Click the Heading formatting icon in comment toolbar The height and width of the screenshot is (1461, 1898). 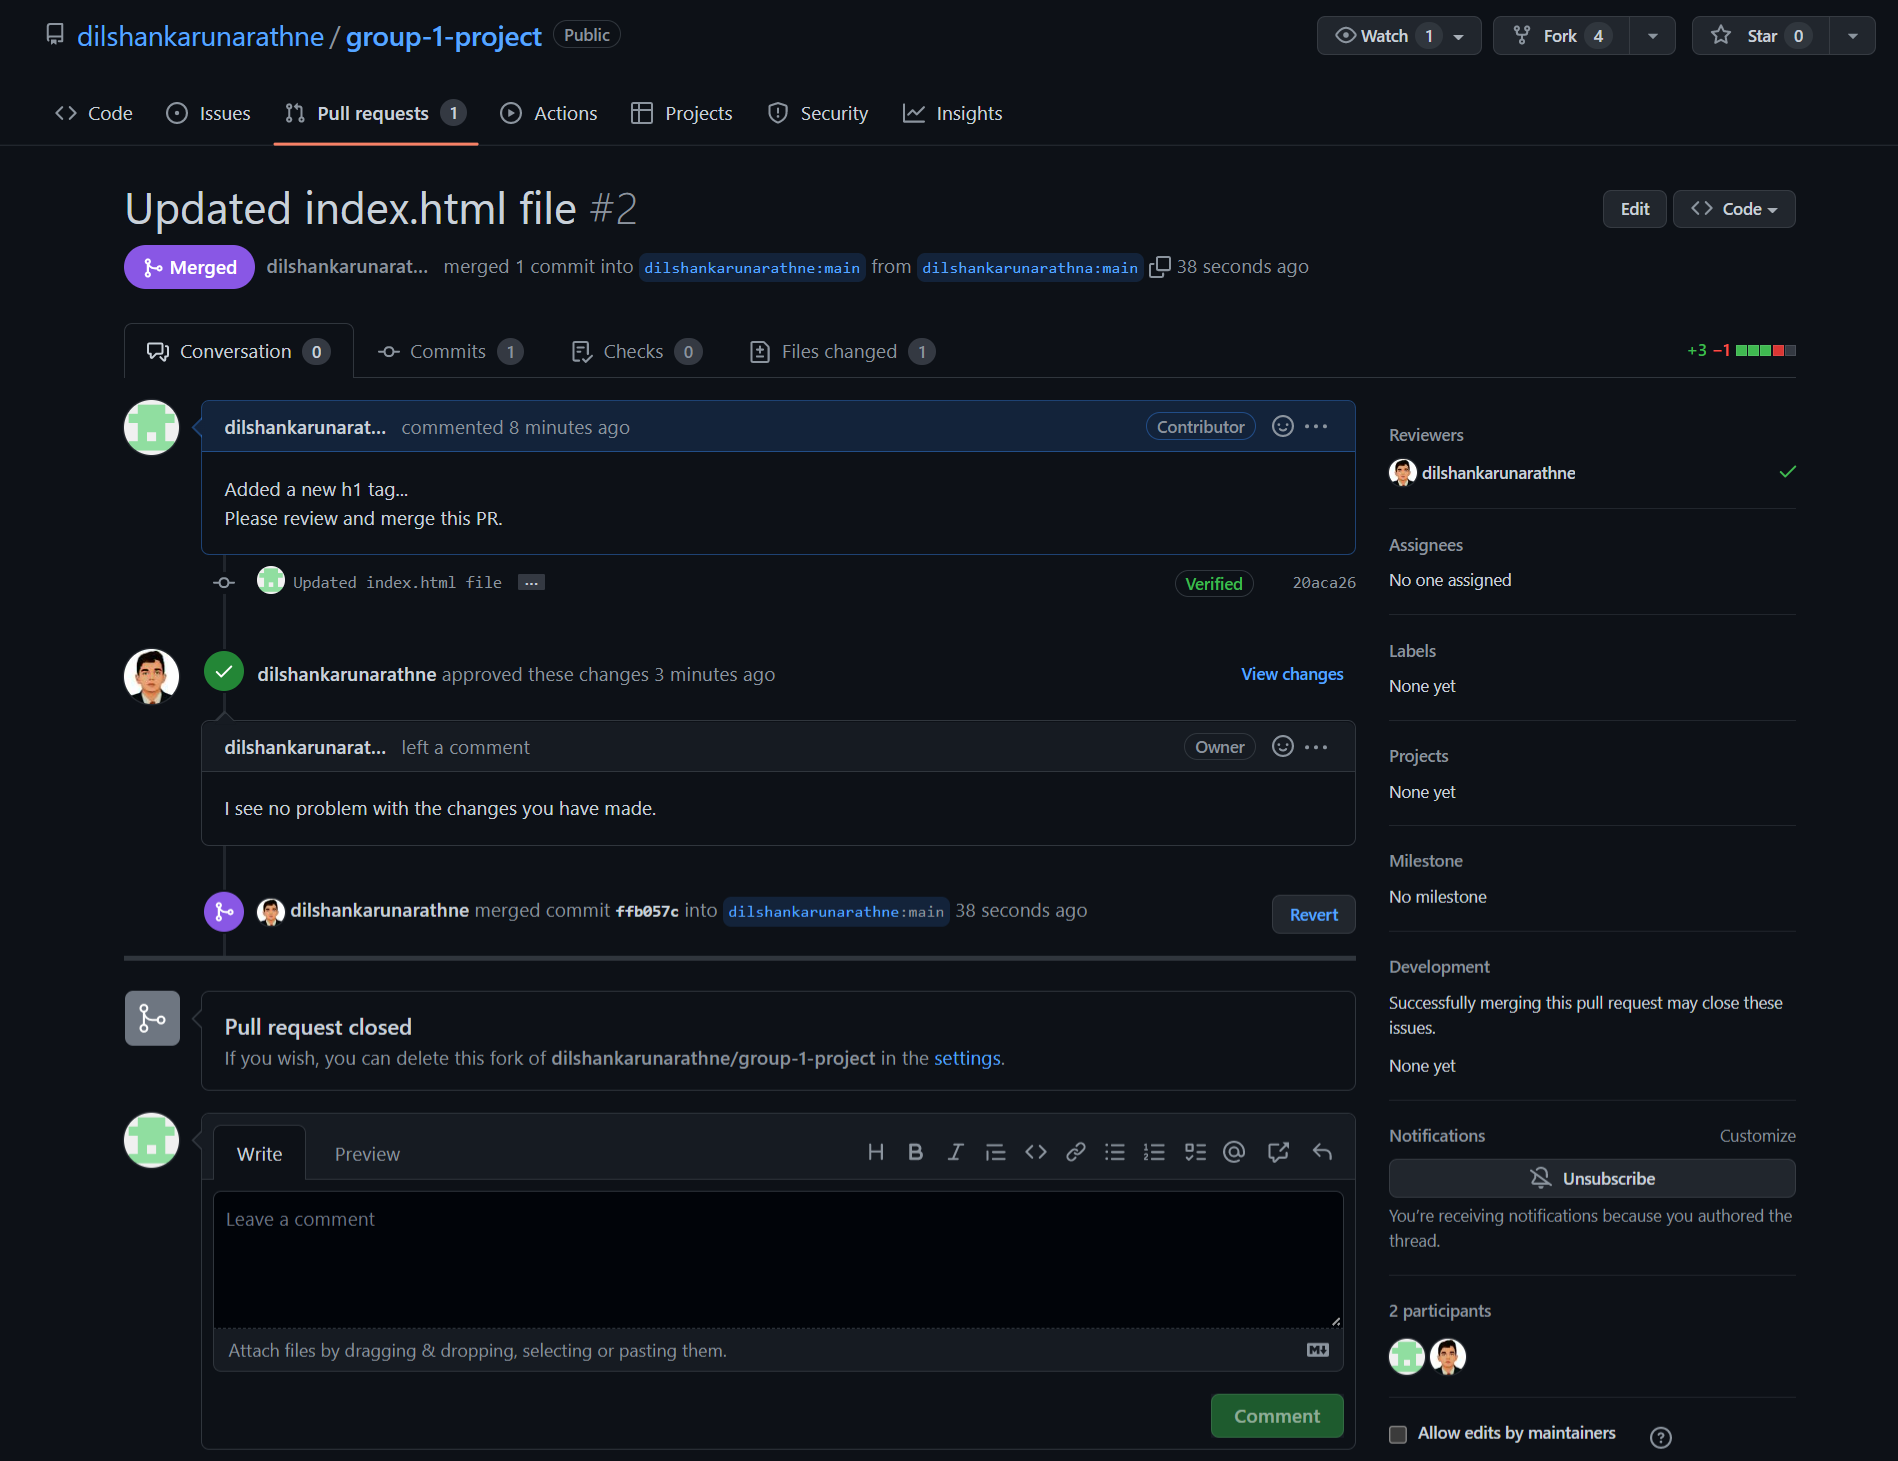[875, 1152]
